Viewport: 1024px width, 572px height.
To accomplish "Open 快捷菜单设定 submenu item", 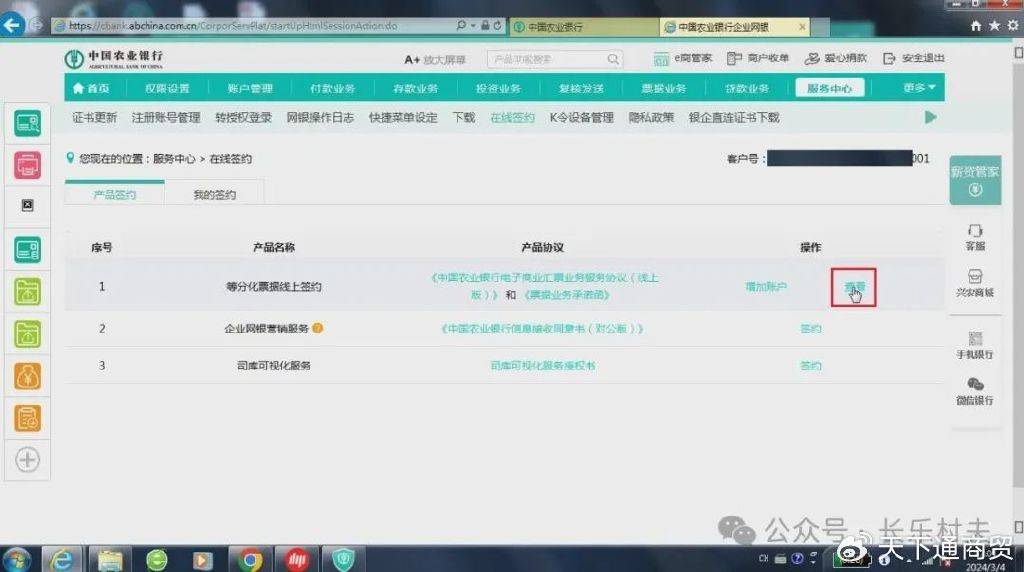I will point(403,118).
